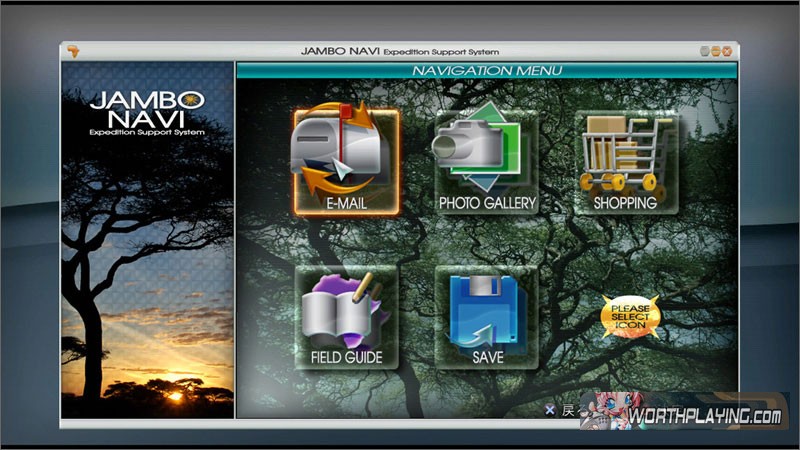Click the Jambo Navi window title text
Image resolution: width=800 pixels, height=450 pixels.
point(399,51)
